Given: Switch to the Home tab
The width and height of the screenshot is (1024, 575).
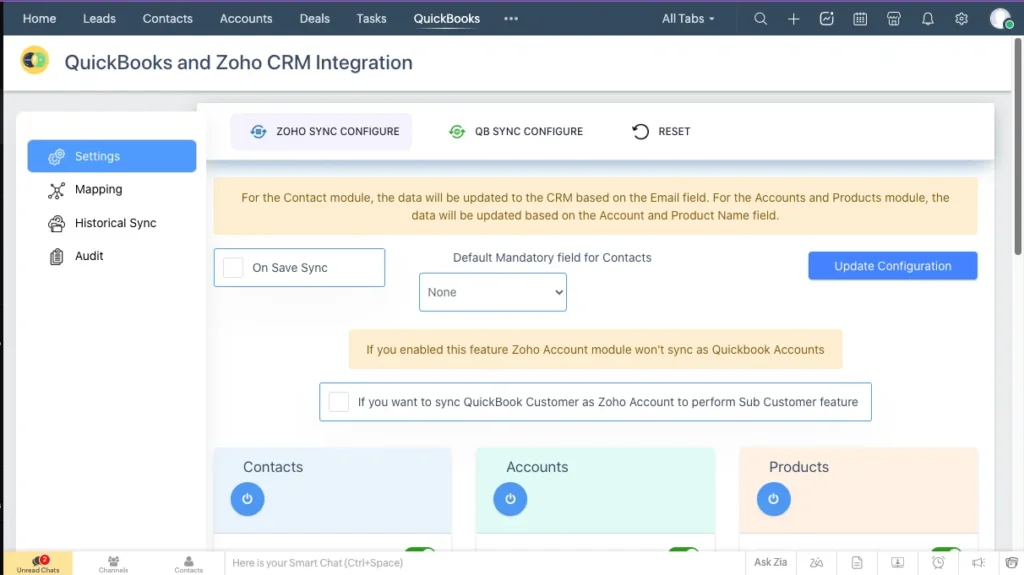Looking at the screenshot, I should pyautogui.click(x=39, y=19).
